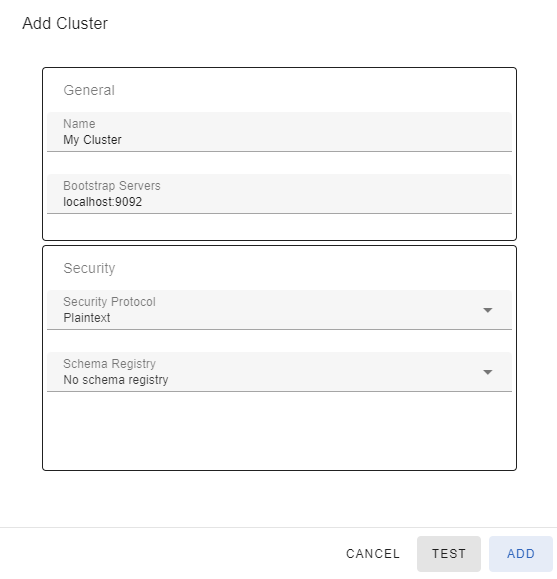Click the General section heading
557x579 pixels.
pyautogui.click(x=89, y=90)
